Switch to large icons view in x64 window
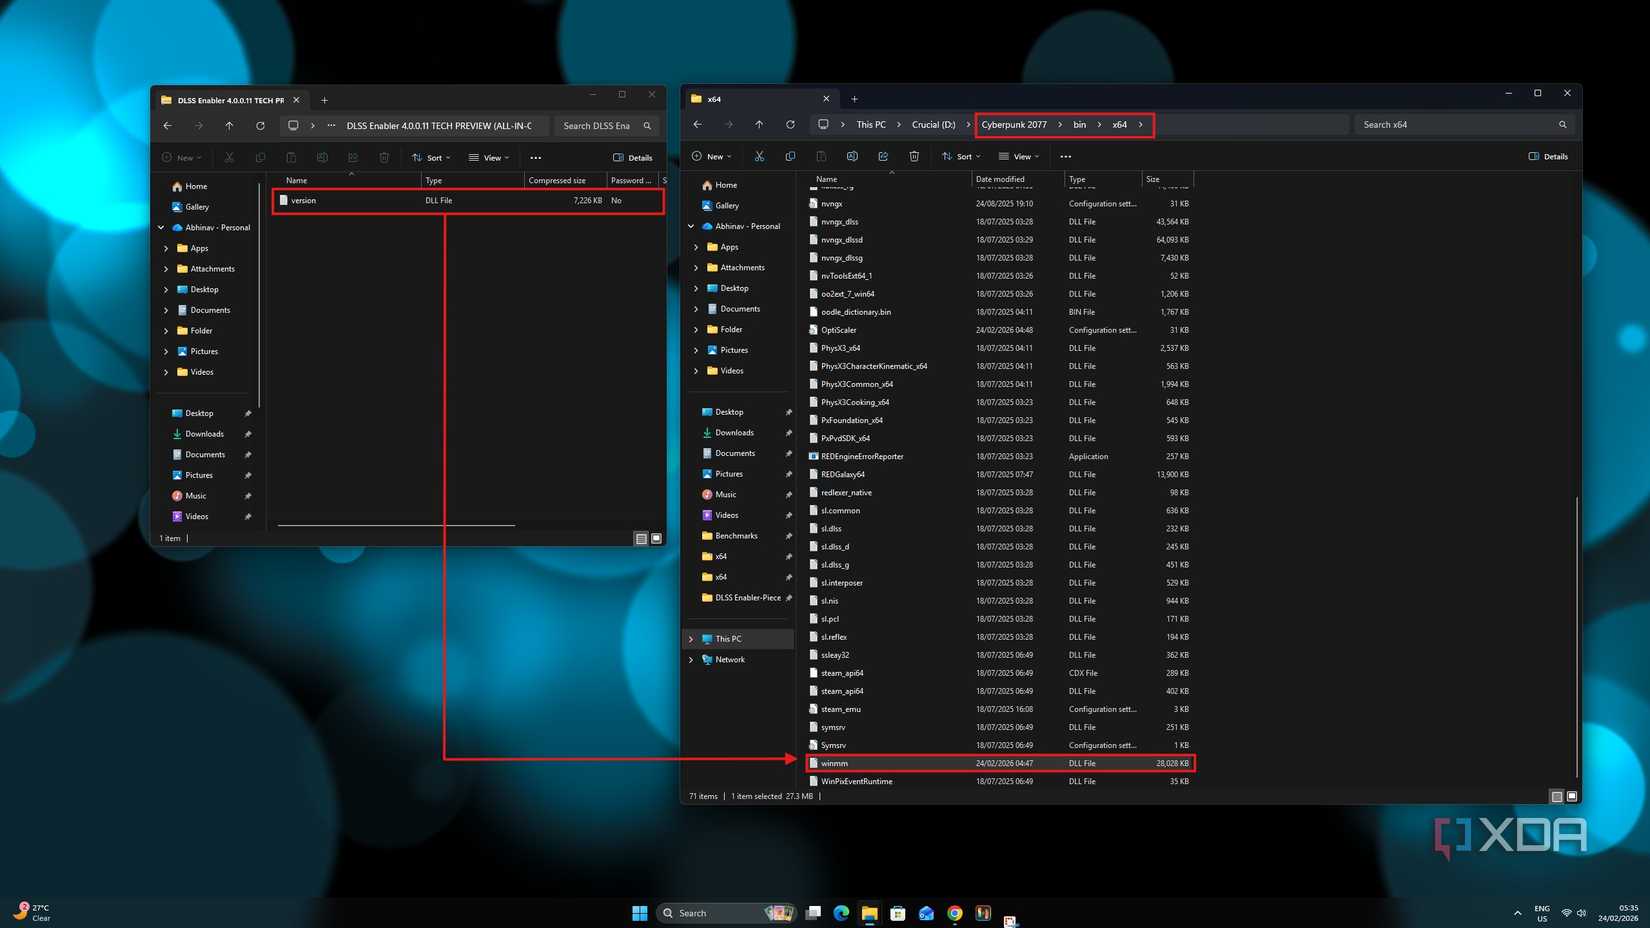This screenshot has height=928, width=1650. pyautogui.click(x=1572, y=797)
